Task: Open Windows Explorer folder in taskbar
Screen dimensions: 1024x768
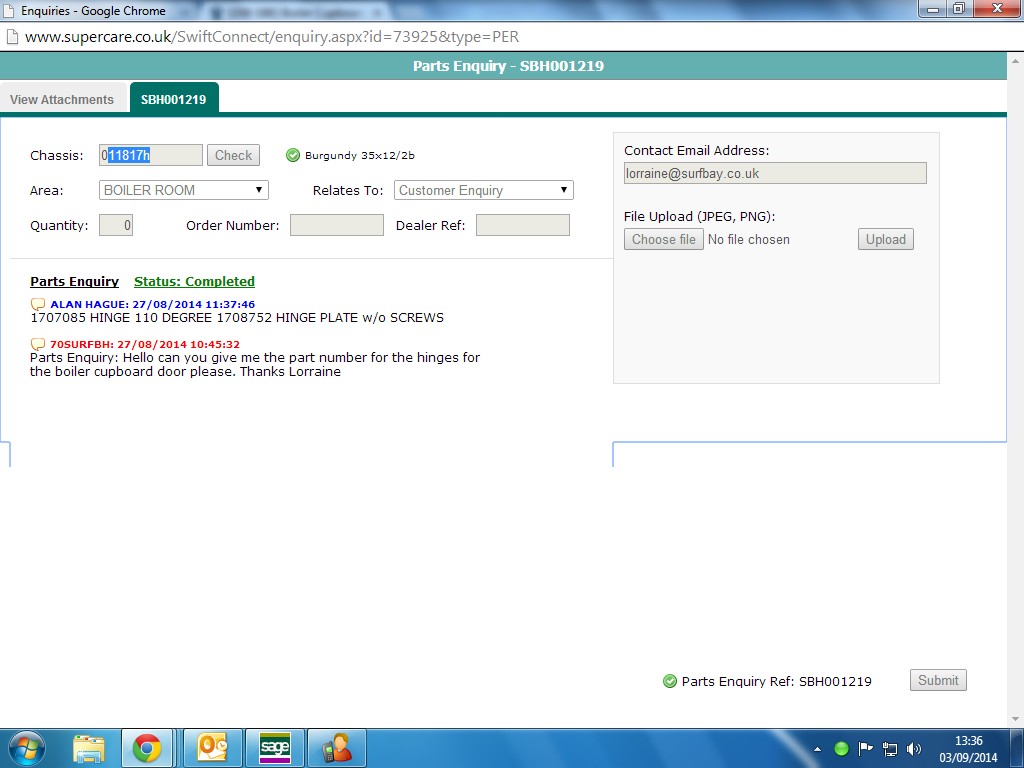Action: (x=88, y=748)
